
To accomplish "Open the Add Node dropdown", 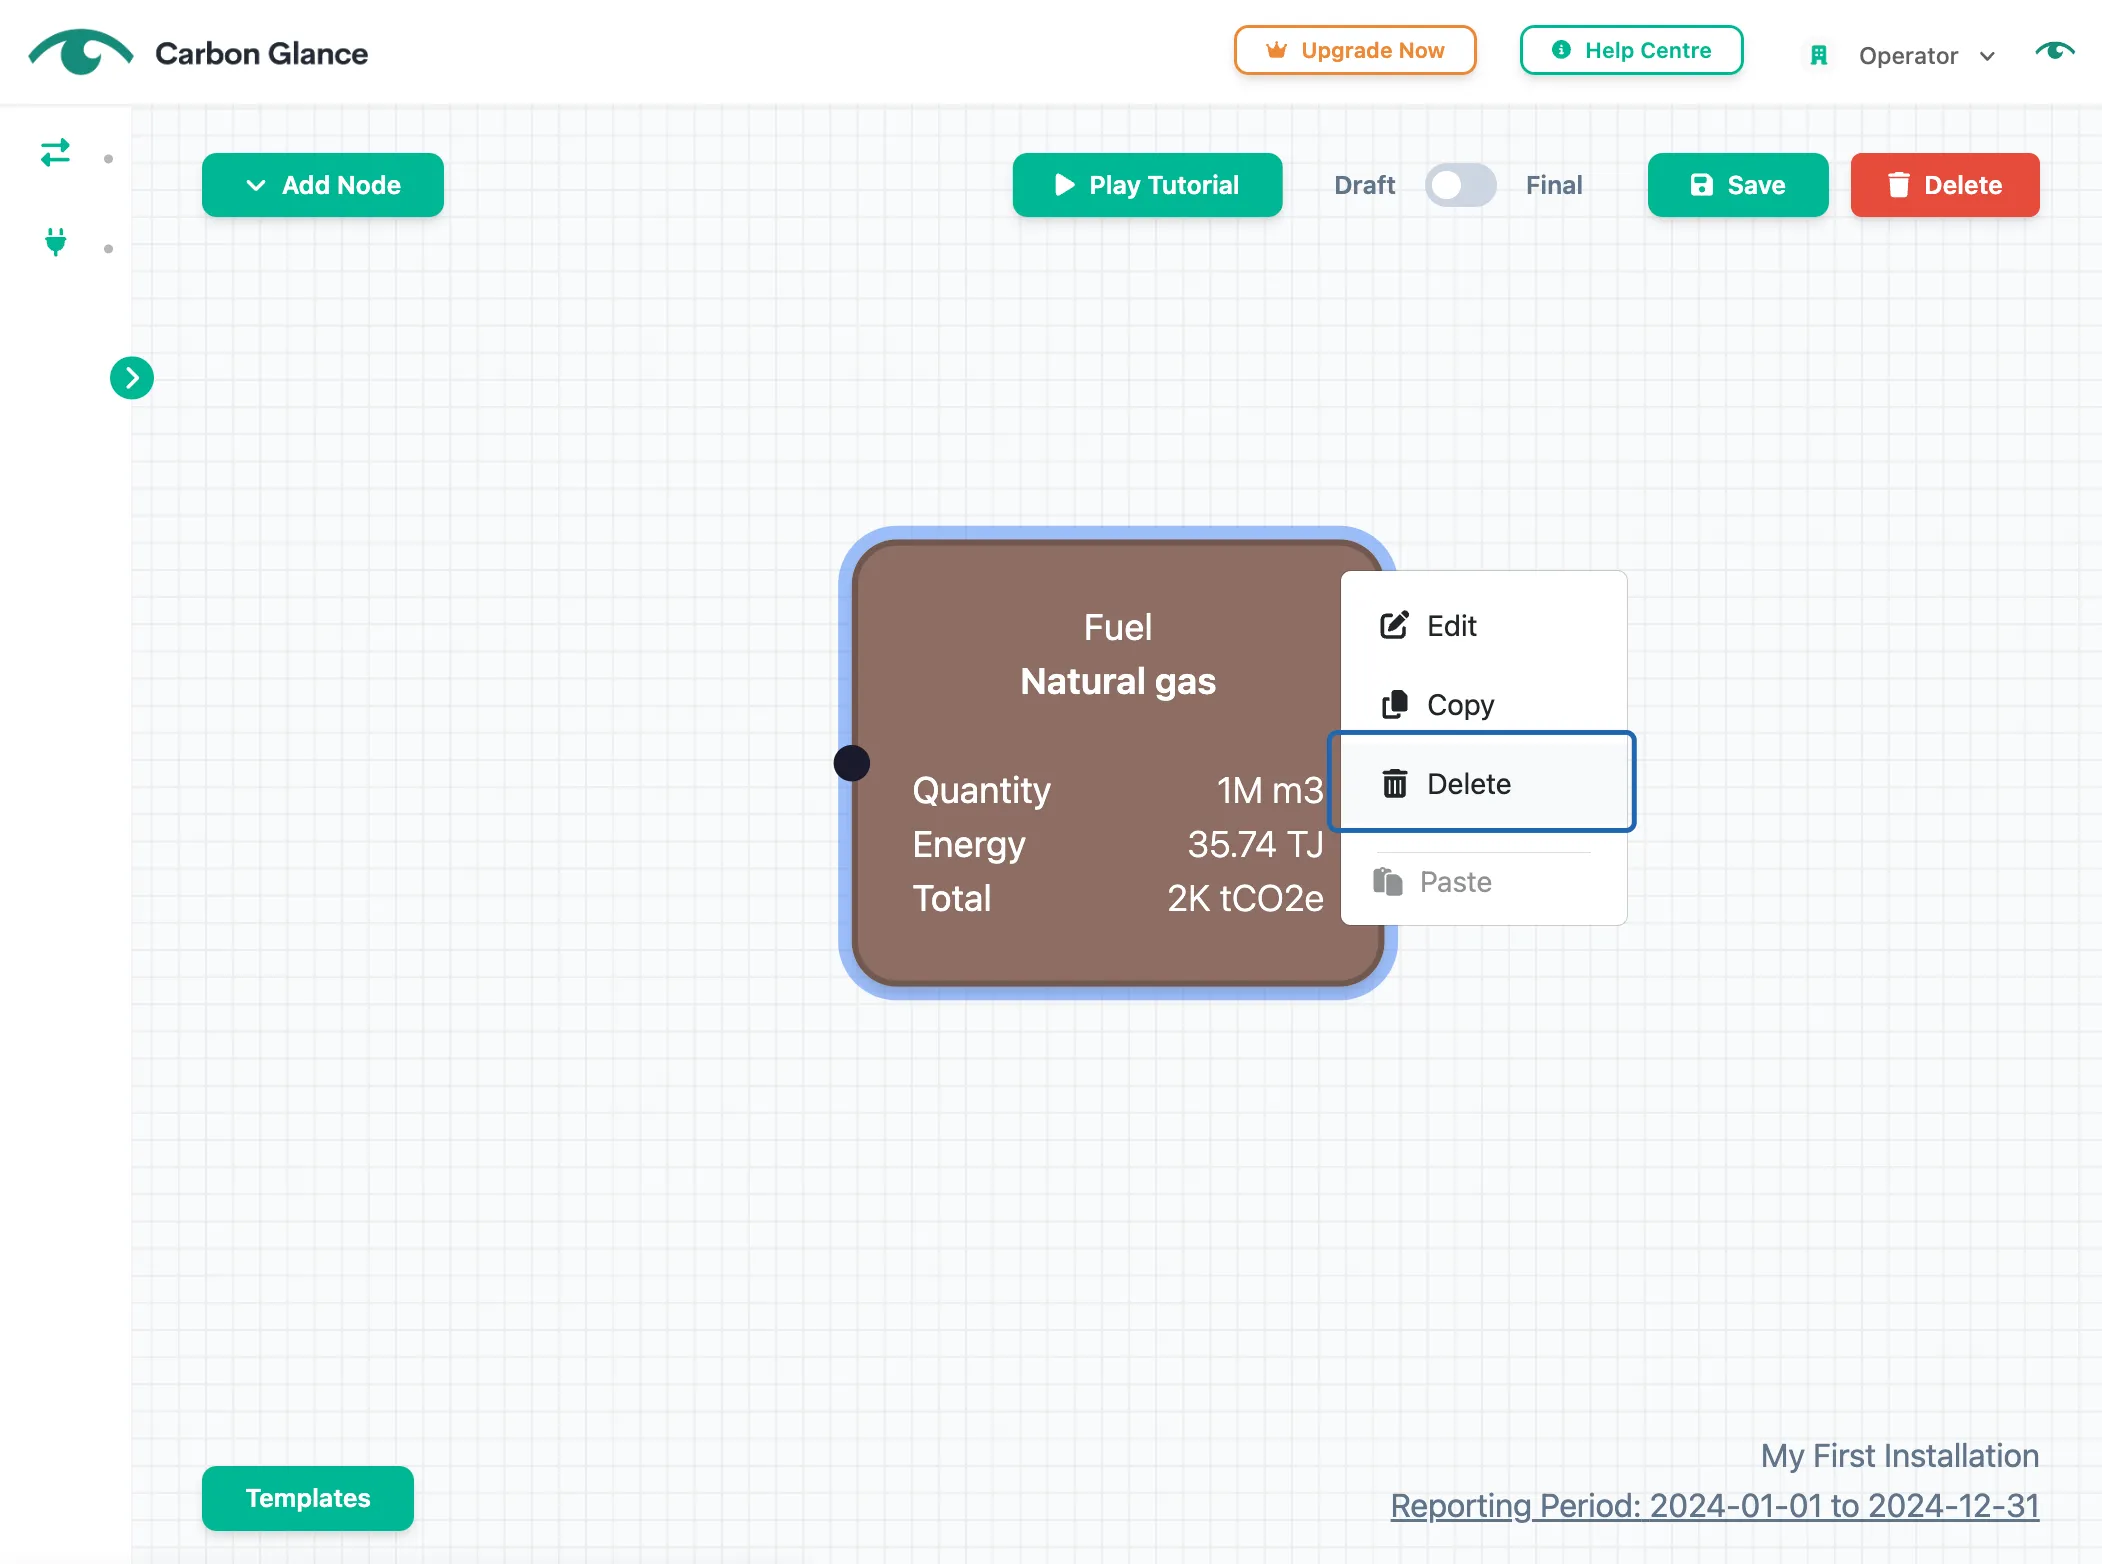I will (323, 185).
